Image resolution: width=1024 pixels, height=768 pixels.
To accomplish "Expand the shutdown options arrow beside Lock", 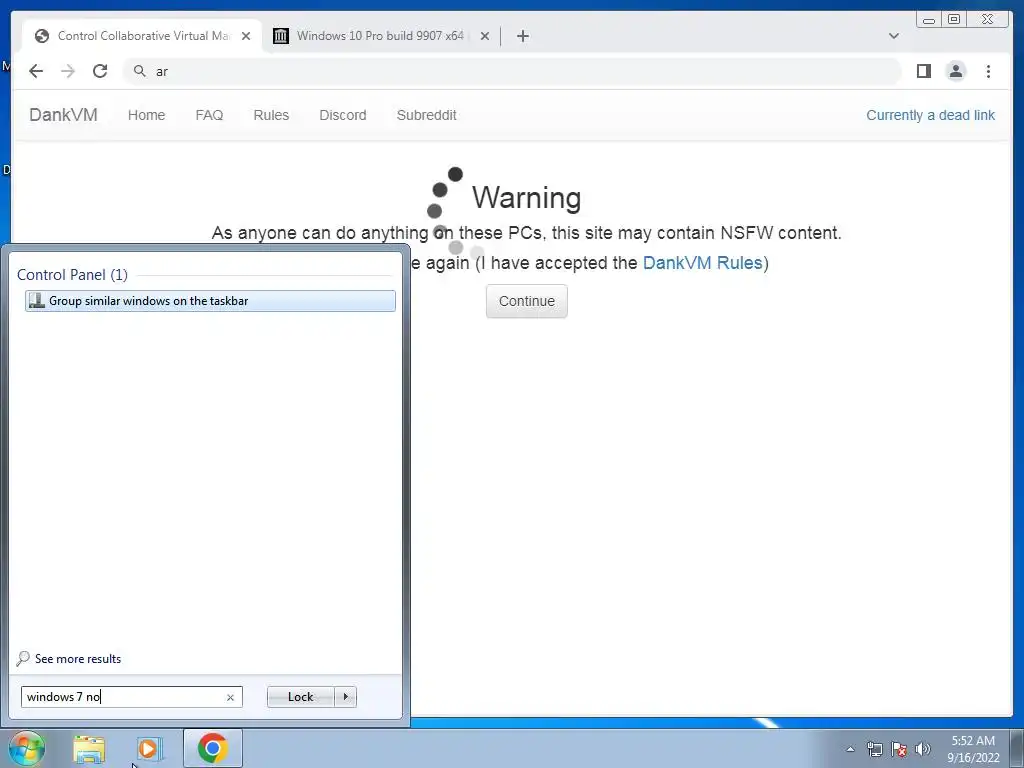I will point(345,697).
